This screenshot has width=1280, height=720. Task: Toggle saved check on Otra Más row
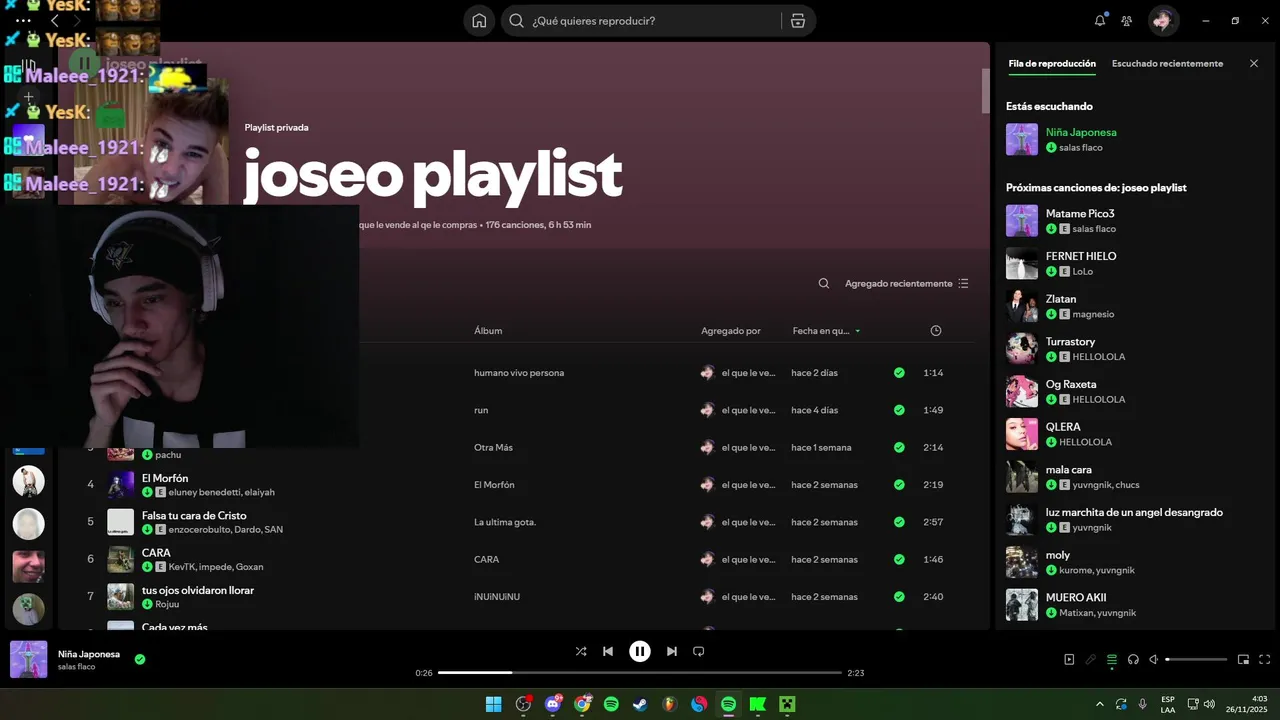tap(899, 448)
